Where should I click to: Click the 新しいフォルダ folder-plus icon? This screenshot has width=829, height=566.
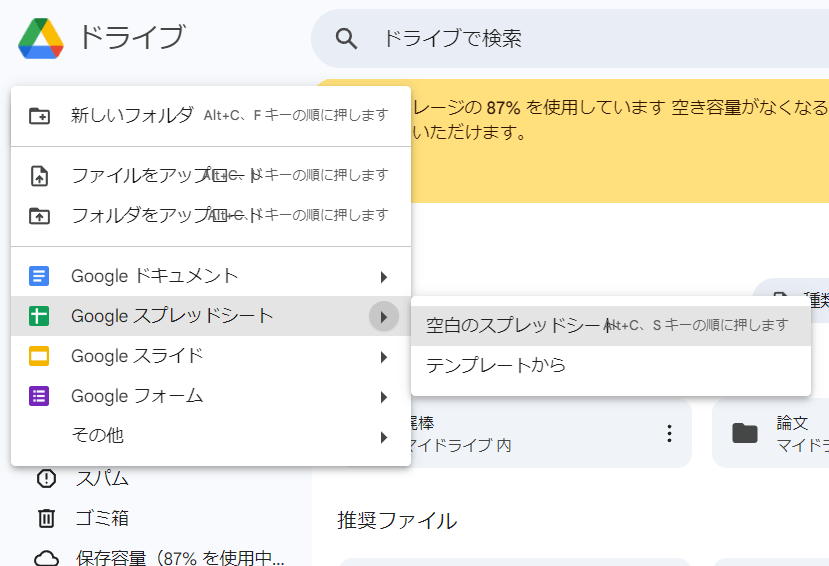click(x=39, y=115)
